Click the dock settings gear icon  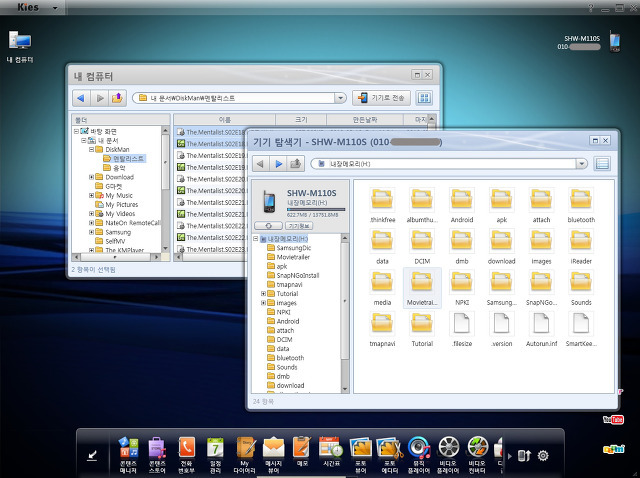543,455
